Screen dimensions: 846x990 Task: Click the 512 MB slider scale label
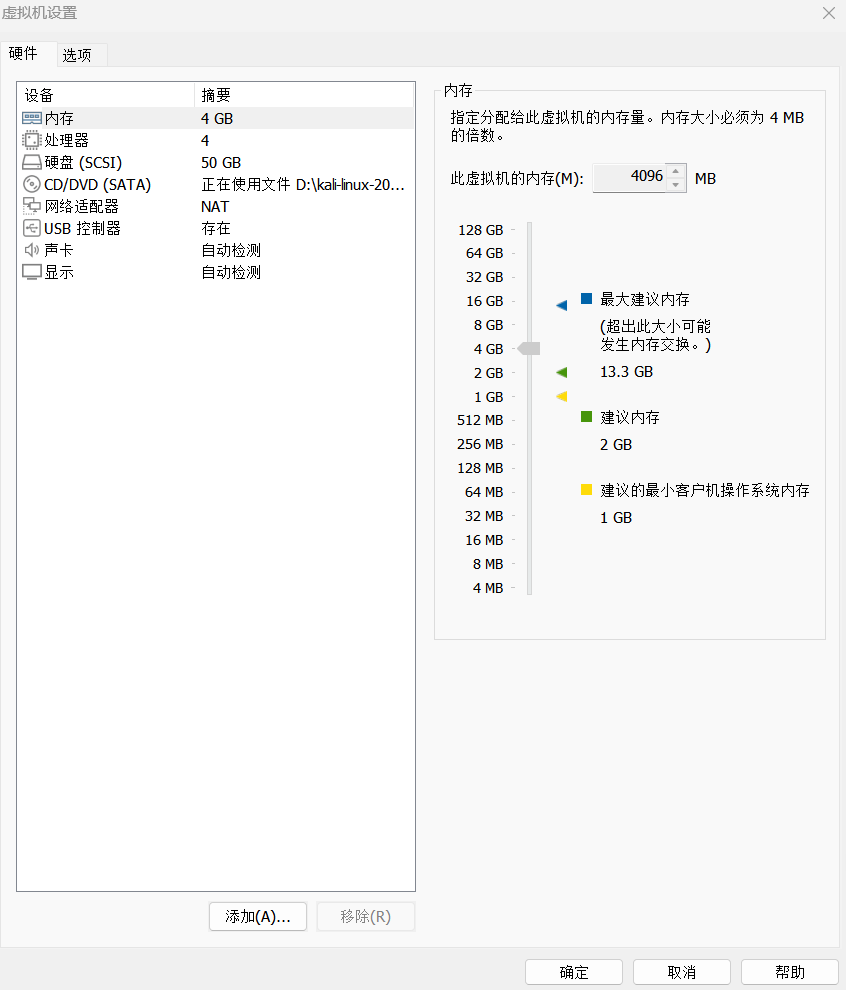click(x=480, y=420)
